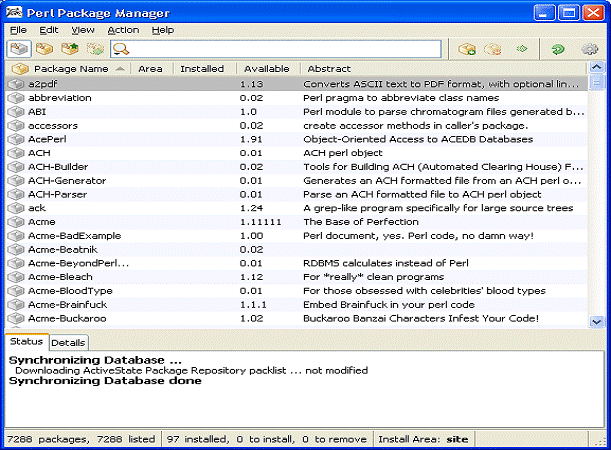Click abstract 'ACH perl object'
Viewport: 611px width, 450px height.
click(x=343, y=153)
